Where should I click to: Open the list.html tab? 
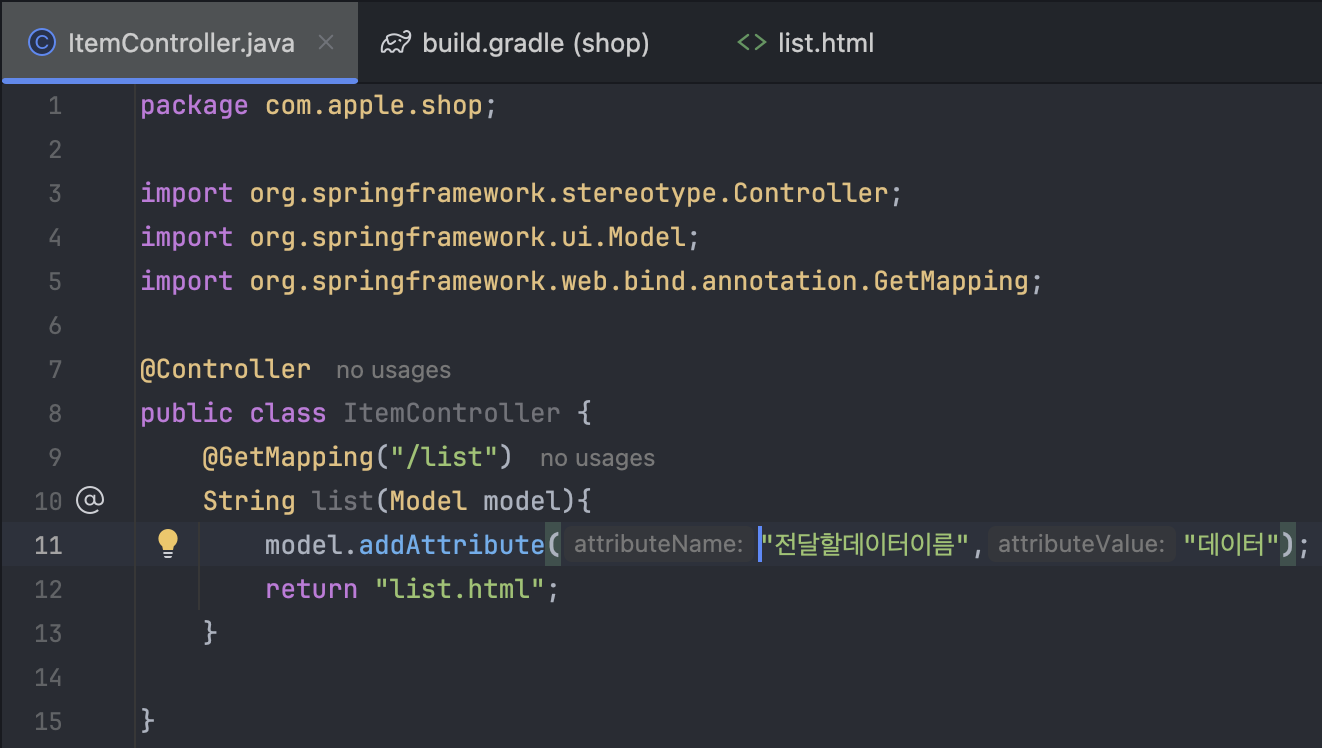(825, 43)
